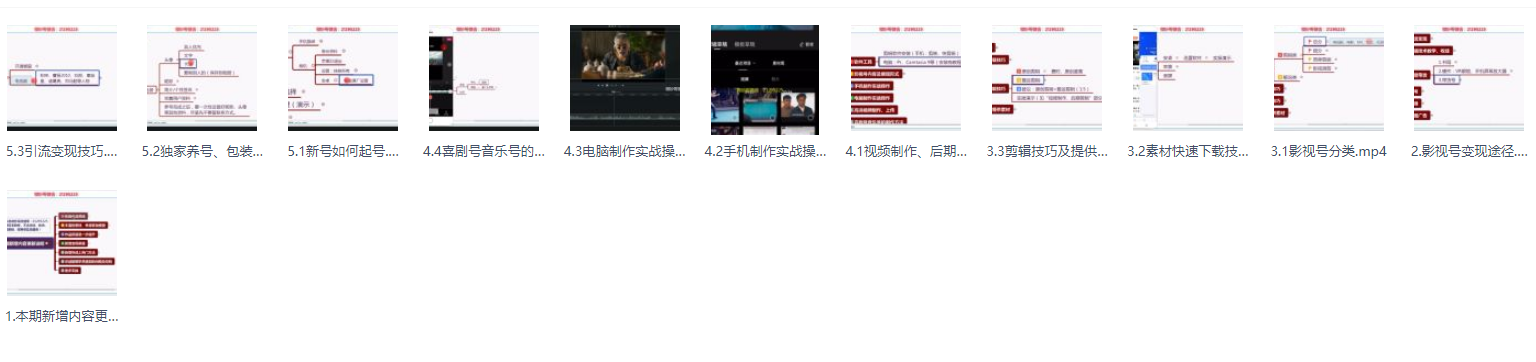1536x362 pixels.
Task: Open the 3.2素材快速下载技 video thumbnail
Action: click(x=1188, y=78)
